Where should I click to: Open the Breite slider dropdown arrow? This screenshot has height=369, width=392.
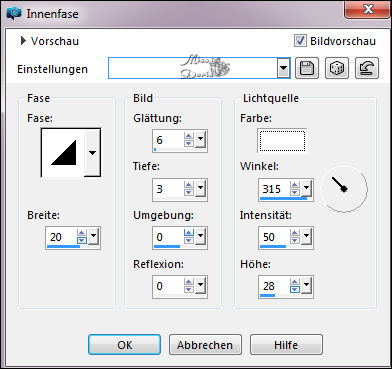point(93,237)
